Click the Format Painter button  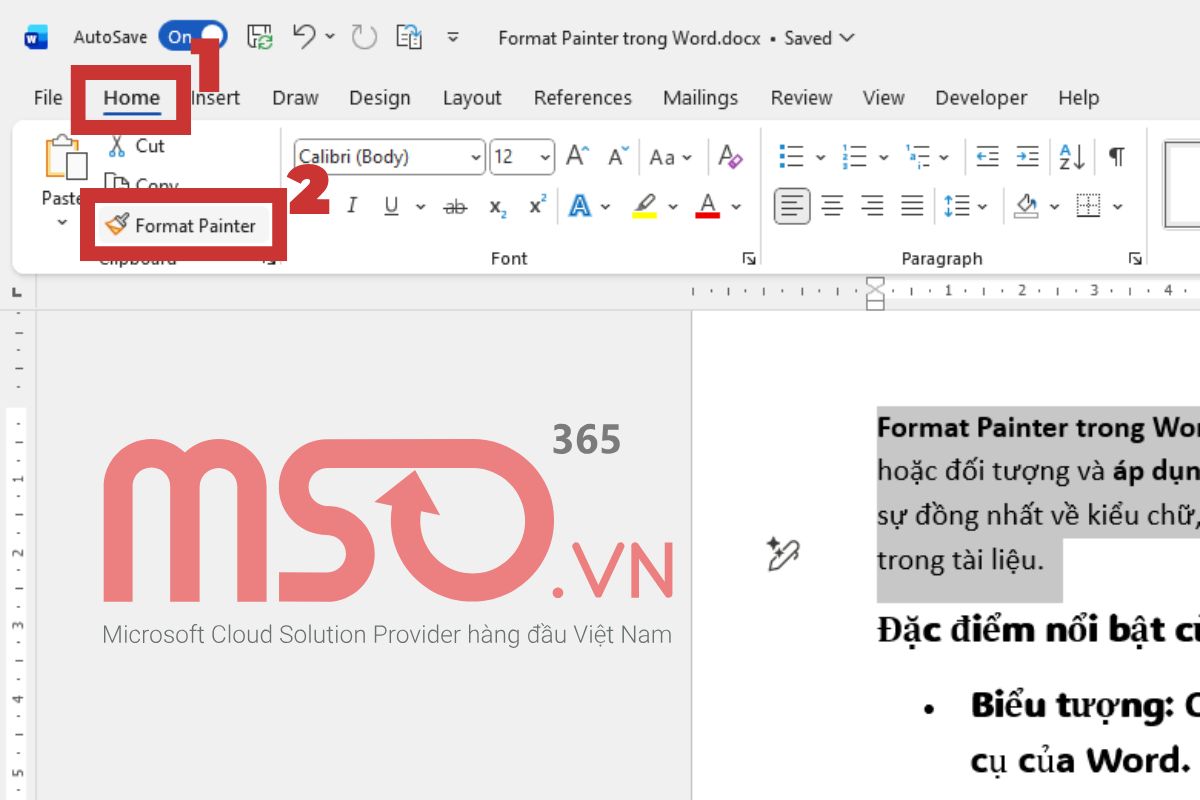(x=182, y=225)
